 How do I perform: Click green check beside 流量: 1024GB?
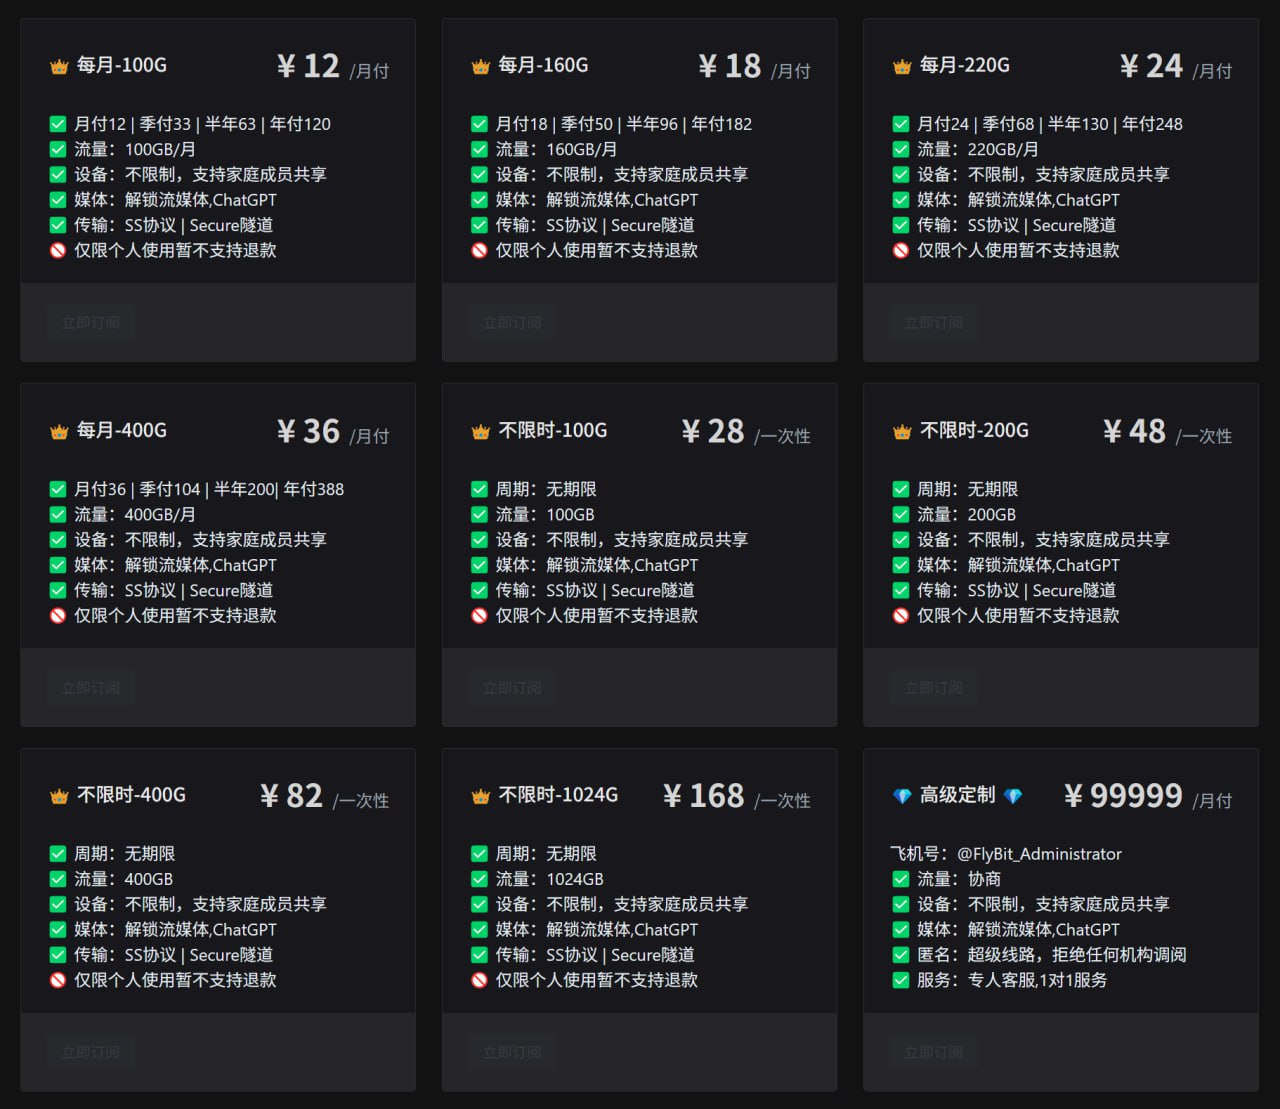[x=480, y=879]
